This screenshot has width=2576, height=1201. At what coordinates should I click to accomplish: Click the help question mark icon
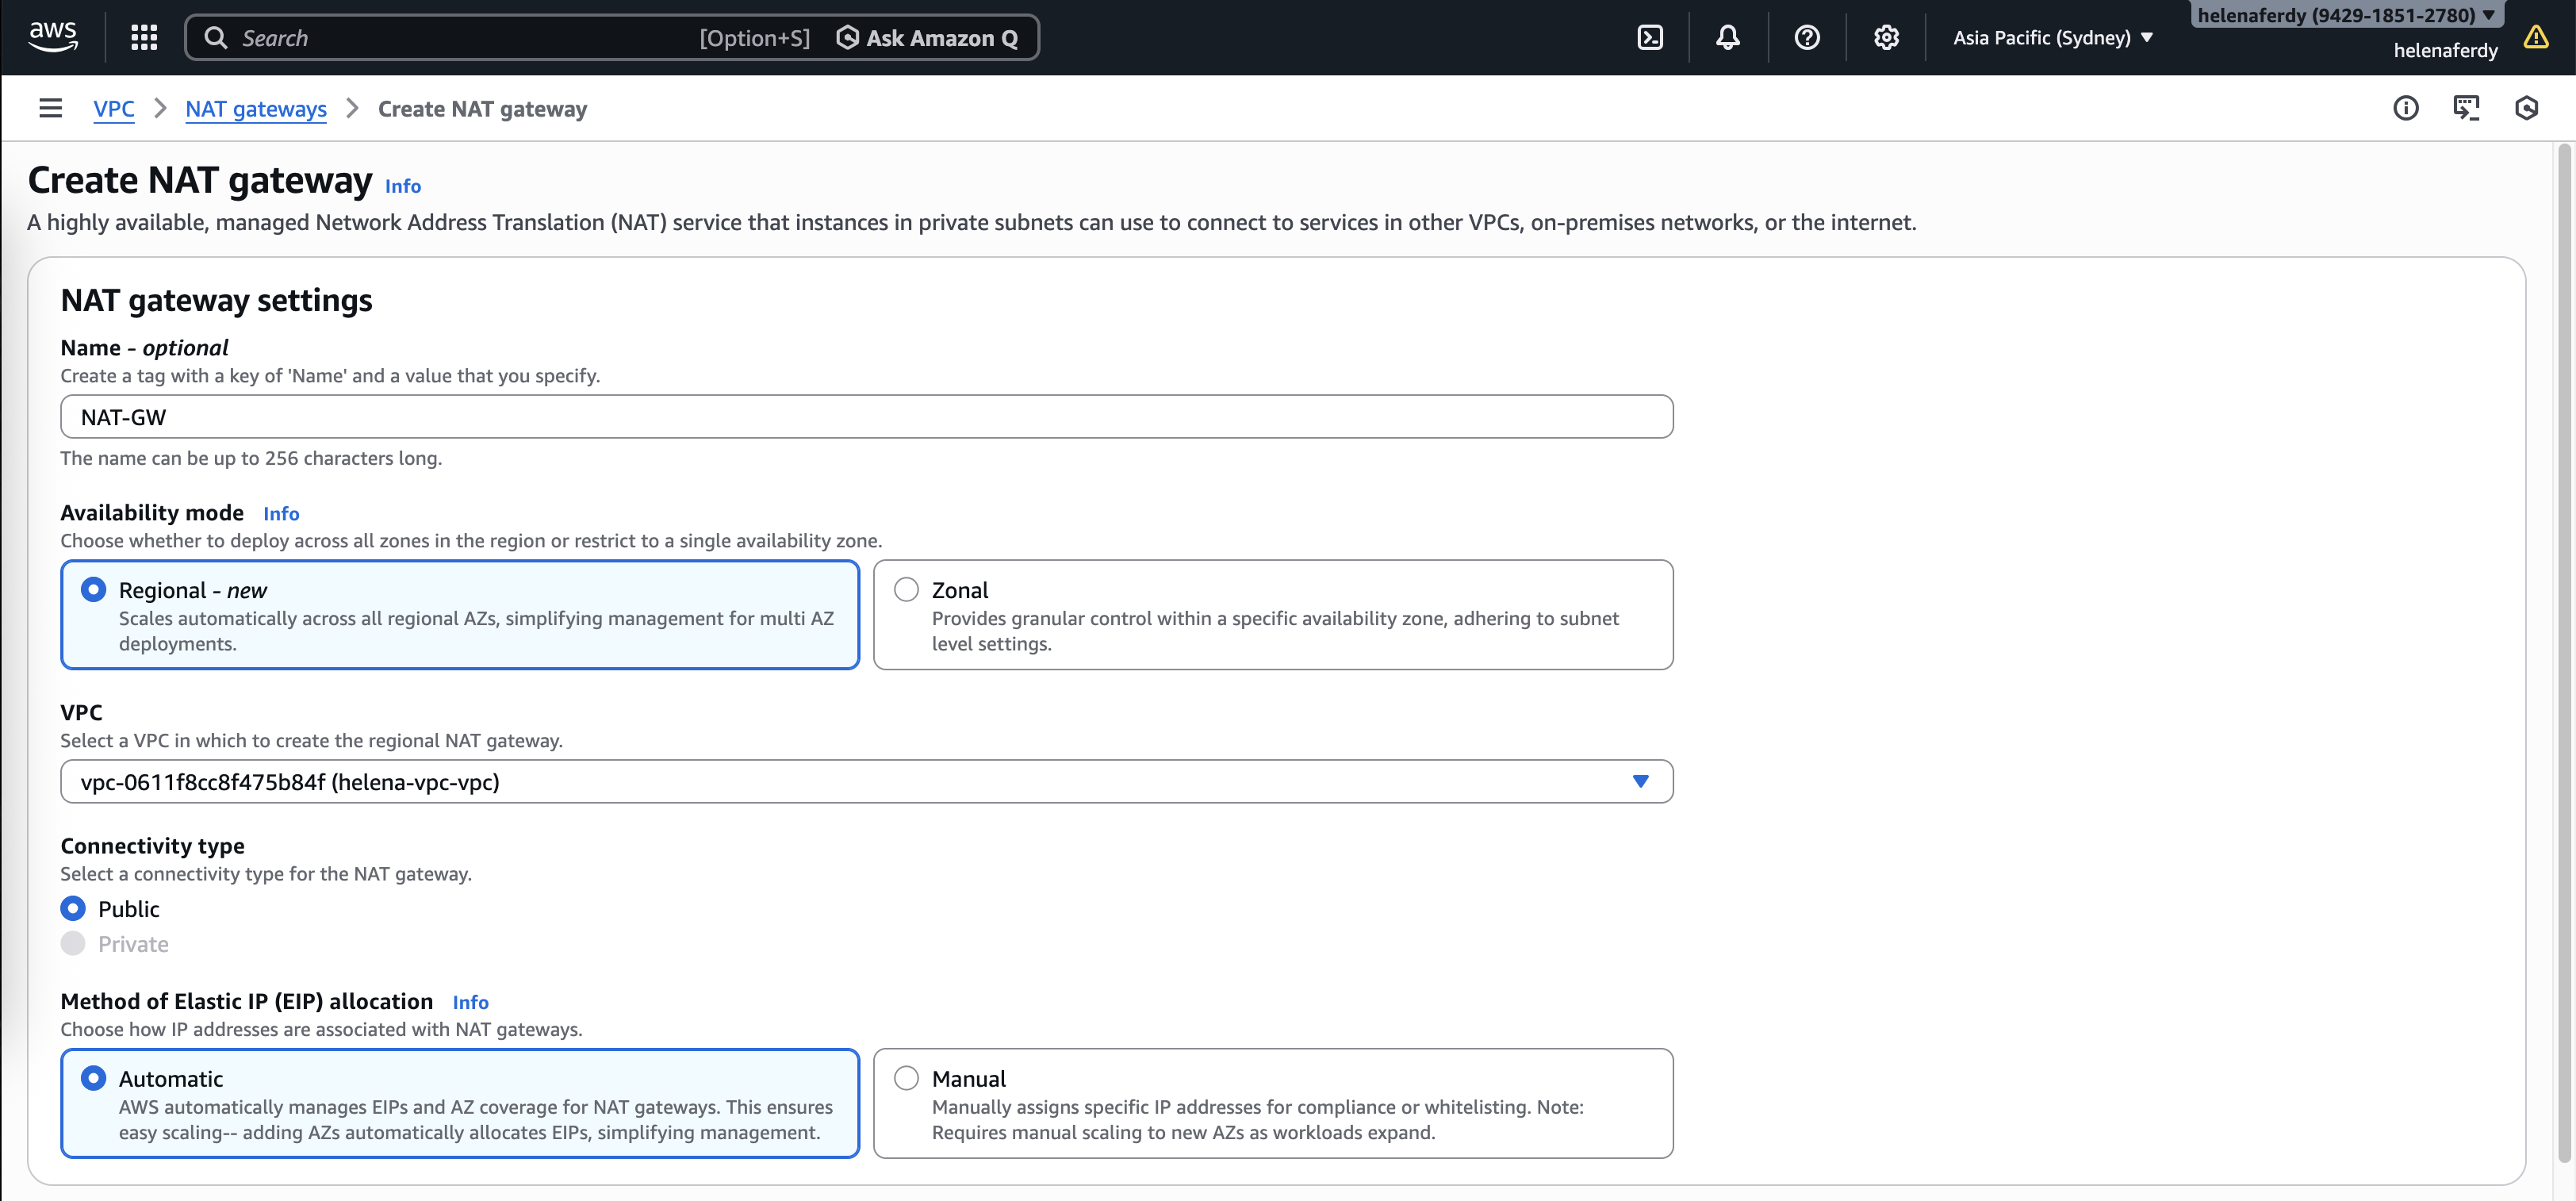point(1807,38)
